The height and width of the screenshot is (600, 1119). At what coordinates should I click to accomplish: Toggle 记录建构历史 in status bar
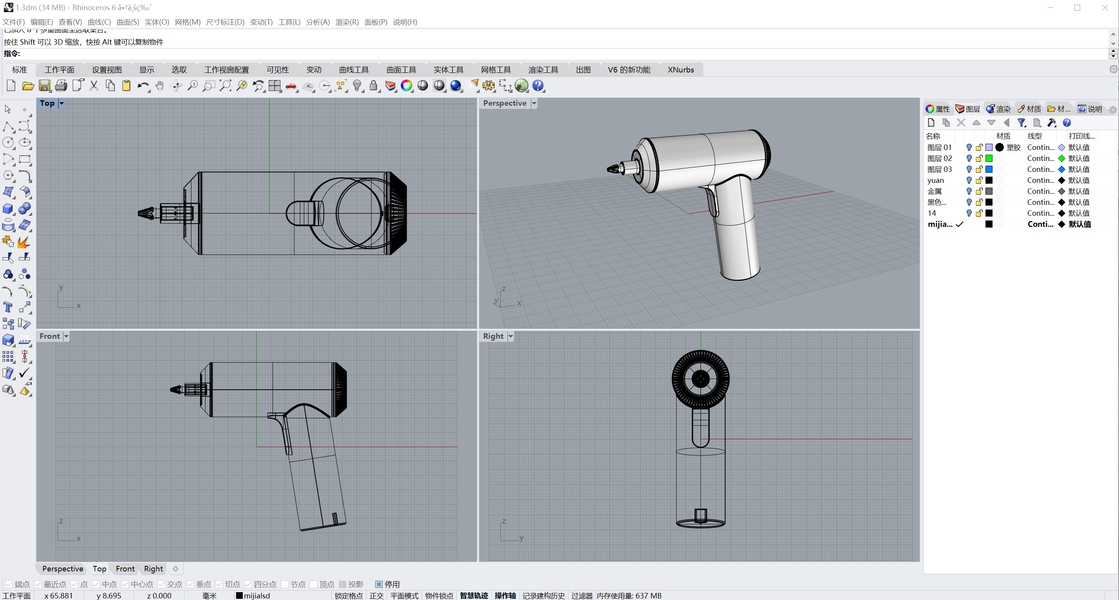tap(544, 596)
